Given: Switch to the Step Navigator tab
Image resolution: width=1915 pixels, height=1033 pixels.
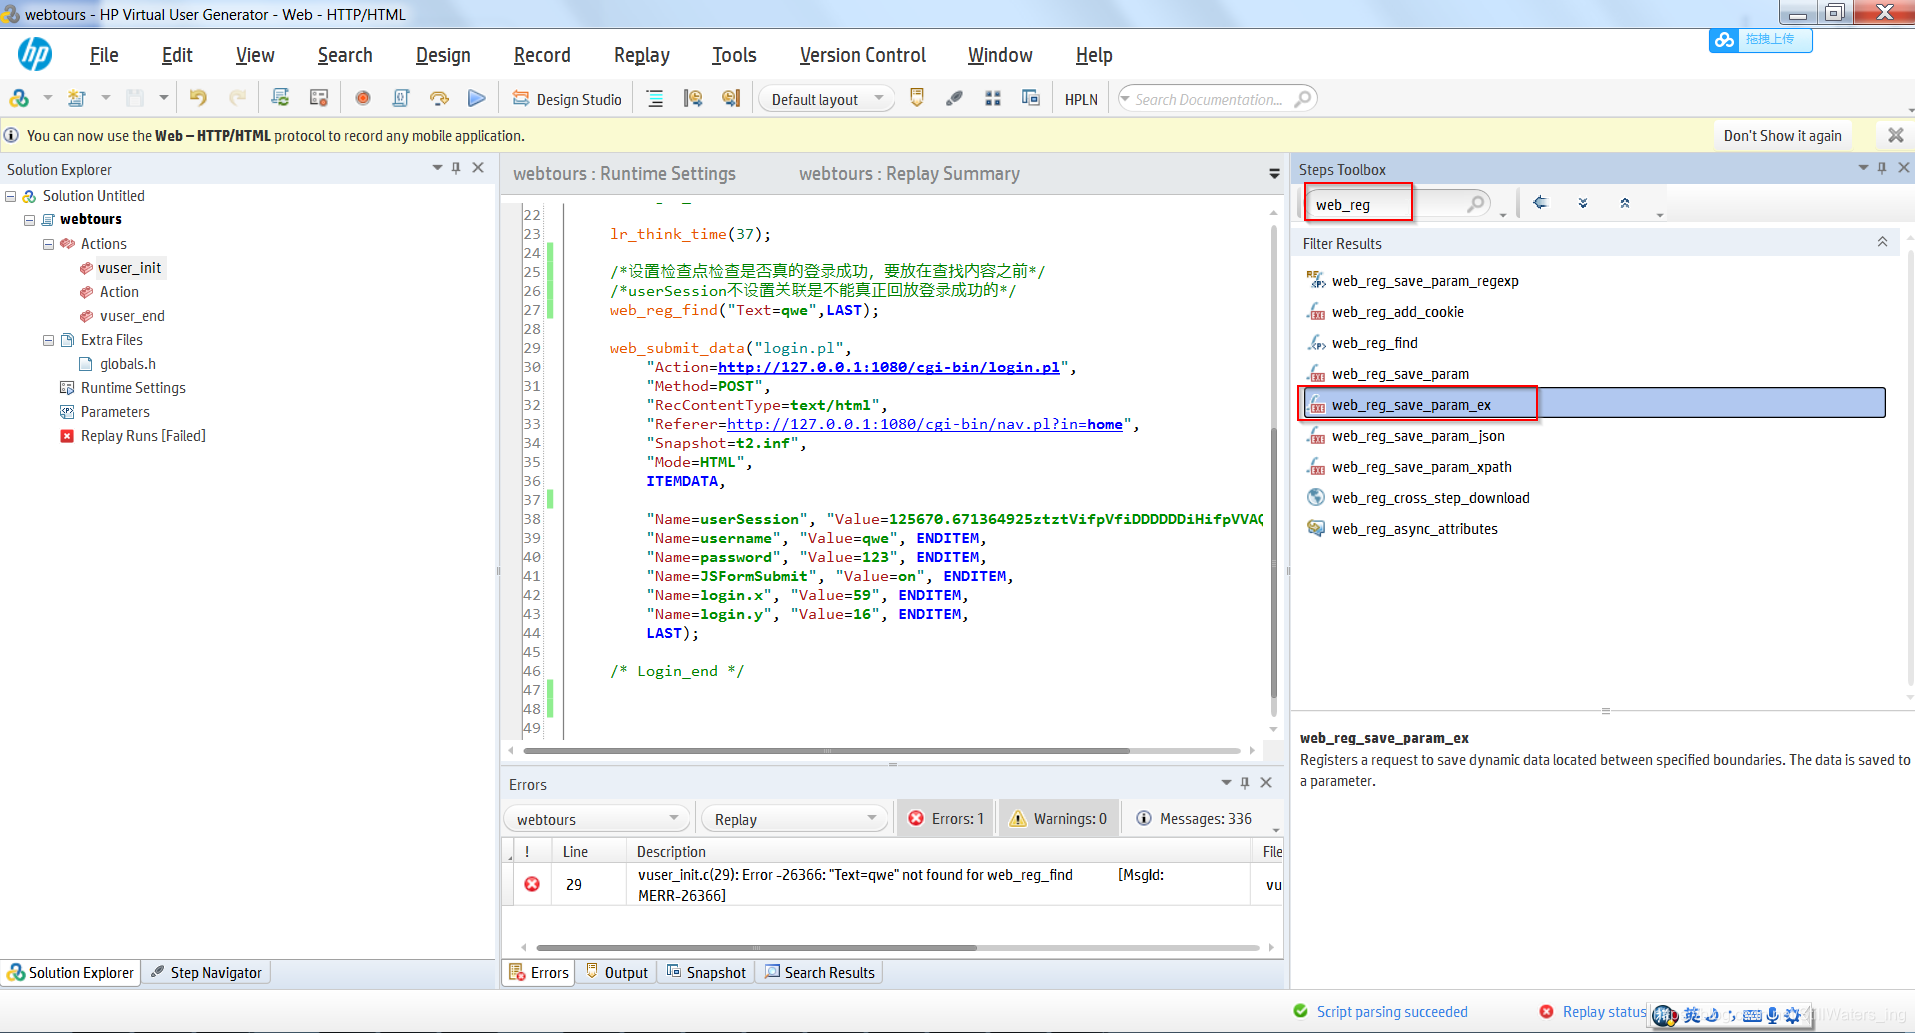Looking at the screenshot, I should click(x=206, y=972).
